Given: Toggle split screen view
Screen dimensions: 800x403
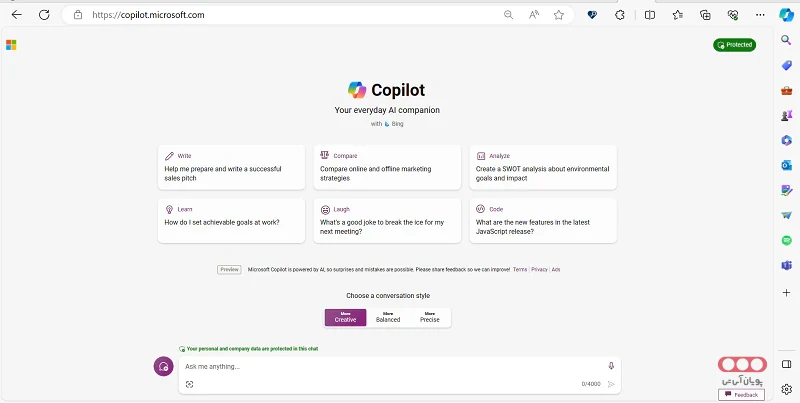Looking at the screenshot, I should coord(649,15).
